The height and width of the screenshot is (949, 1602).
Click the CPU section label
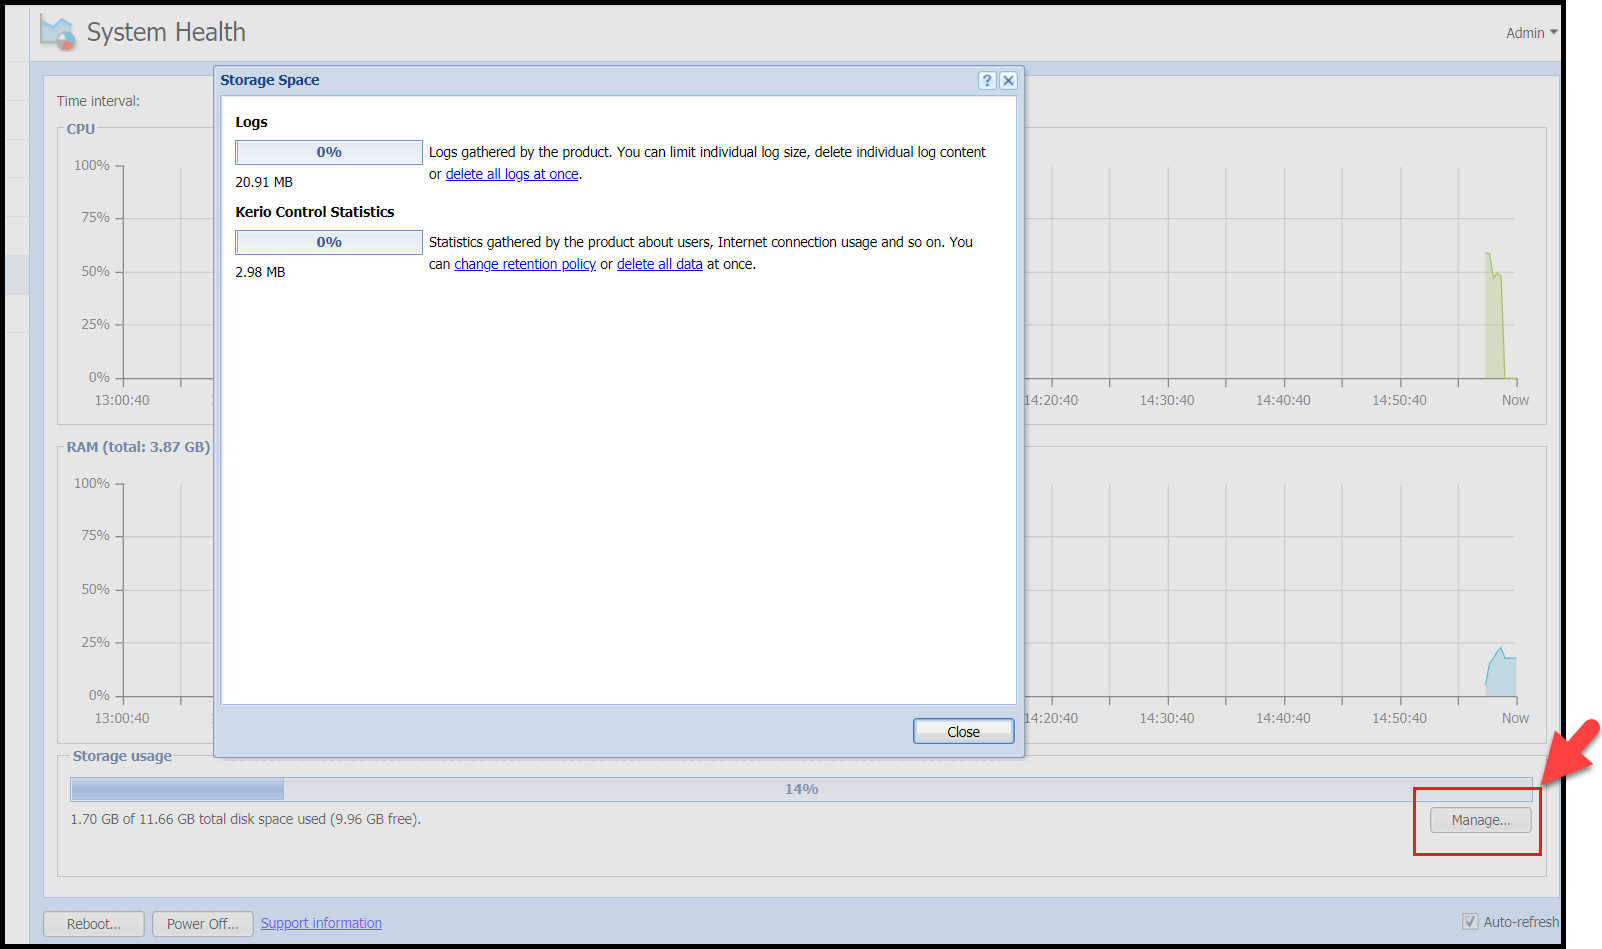(81, 129)
